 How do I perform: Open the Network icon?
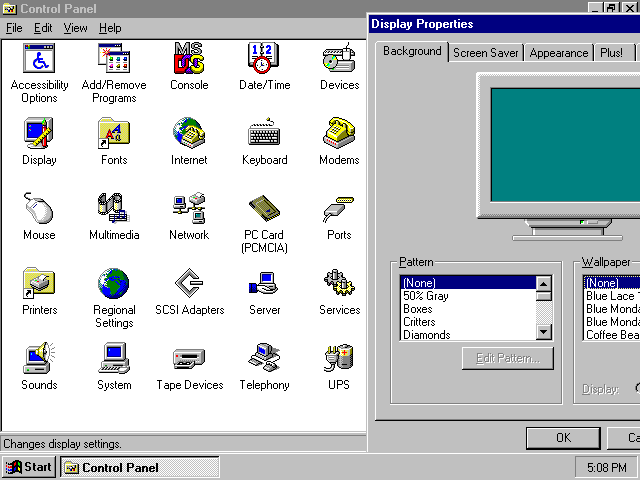click(189, 208)
